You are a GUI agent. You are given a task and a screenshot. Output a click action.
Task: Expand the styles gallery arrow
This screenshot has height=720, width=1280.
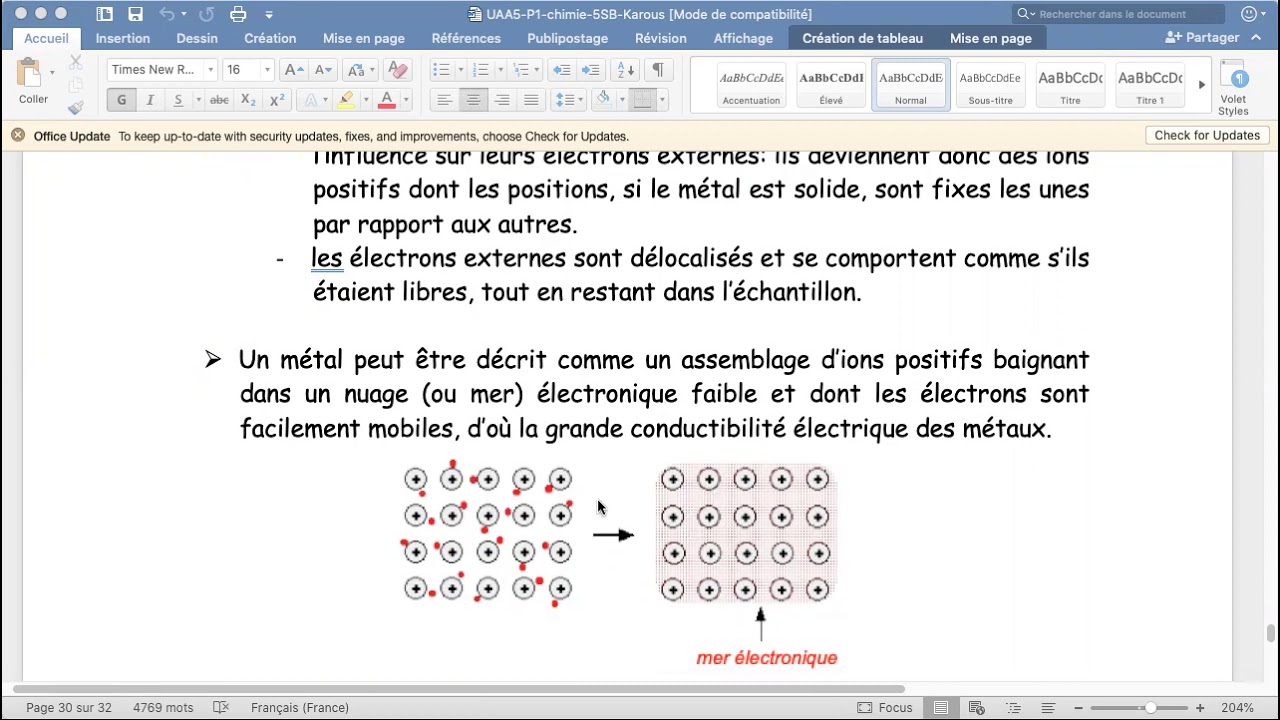click(1202, 85)
